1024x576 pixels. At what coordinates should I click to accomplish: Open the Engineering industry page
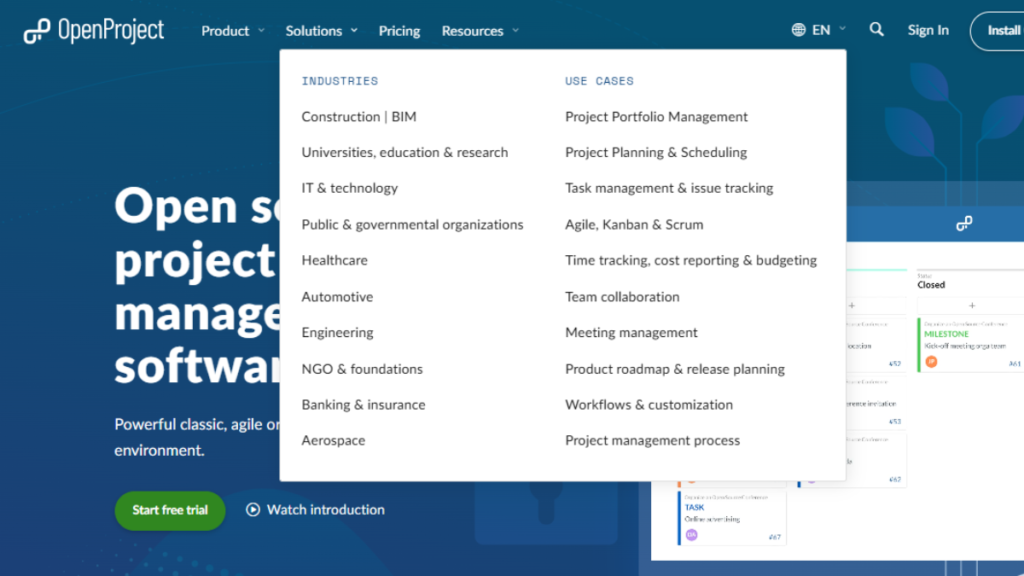[x=337, y=332]
